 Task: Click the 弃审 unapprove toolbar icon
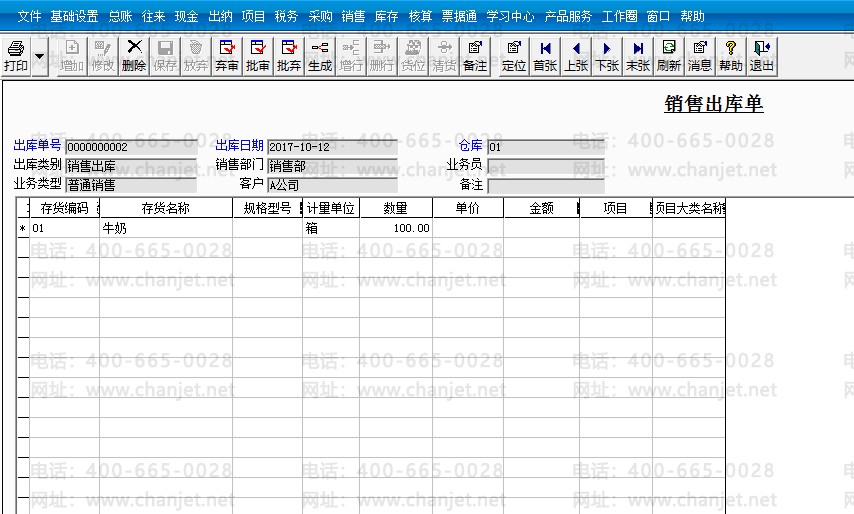(227, 57)
